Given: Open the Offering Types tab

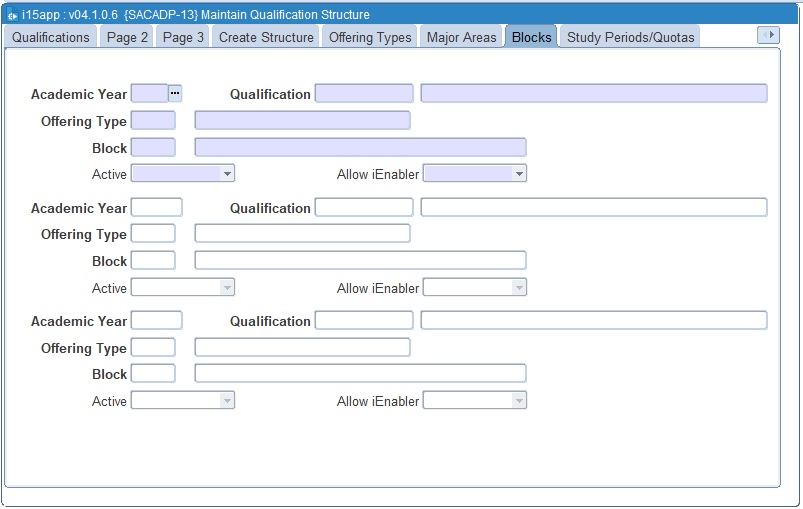Looking at the screenshot, I should [x=370, y=37].
